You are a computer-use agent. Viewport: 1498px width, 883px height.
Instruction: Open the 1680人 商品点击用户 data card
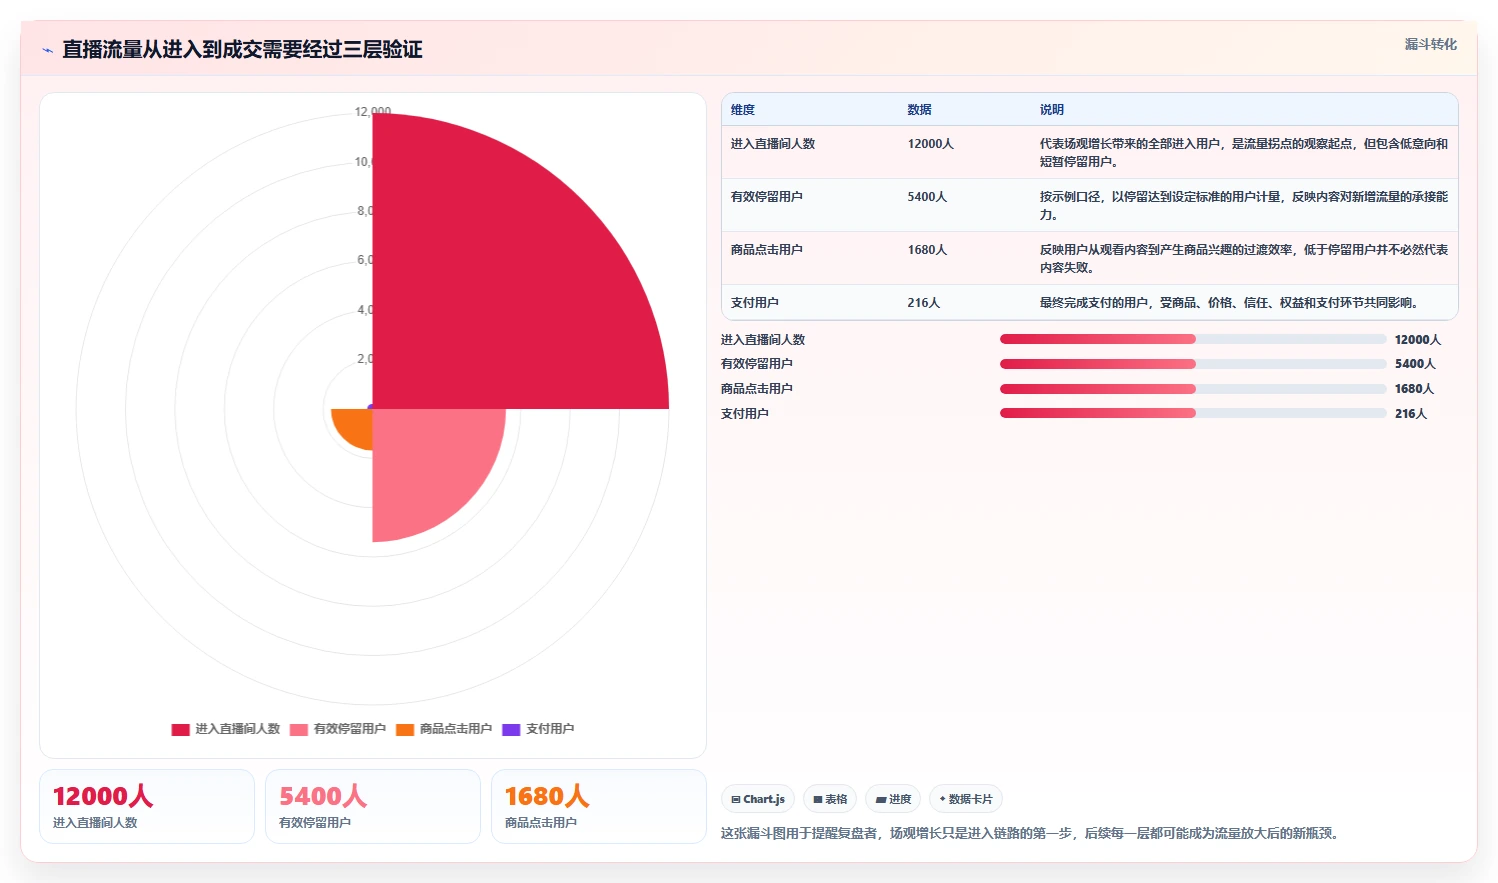click(x=599, y=806)
